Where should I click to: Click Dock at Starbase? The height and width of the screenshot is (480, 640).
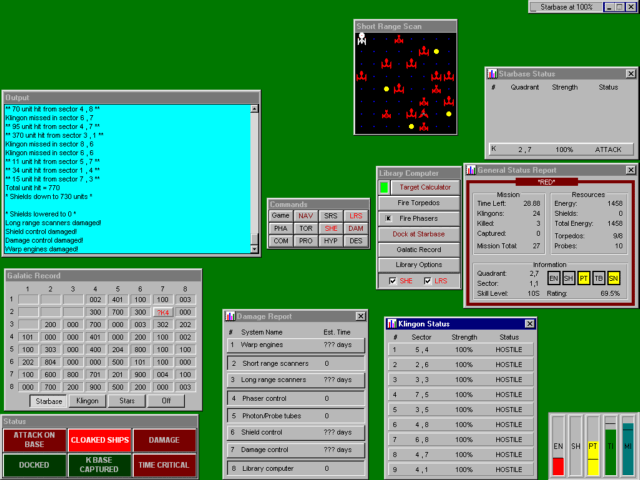point(419,234)
